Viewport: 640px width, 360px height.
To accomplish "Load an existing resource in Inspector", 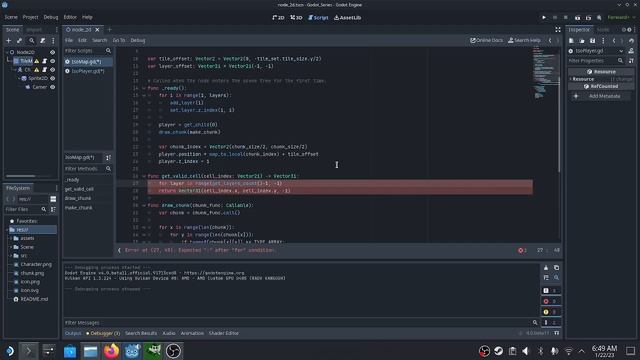I will pos(582,40).
